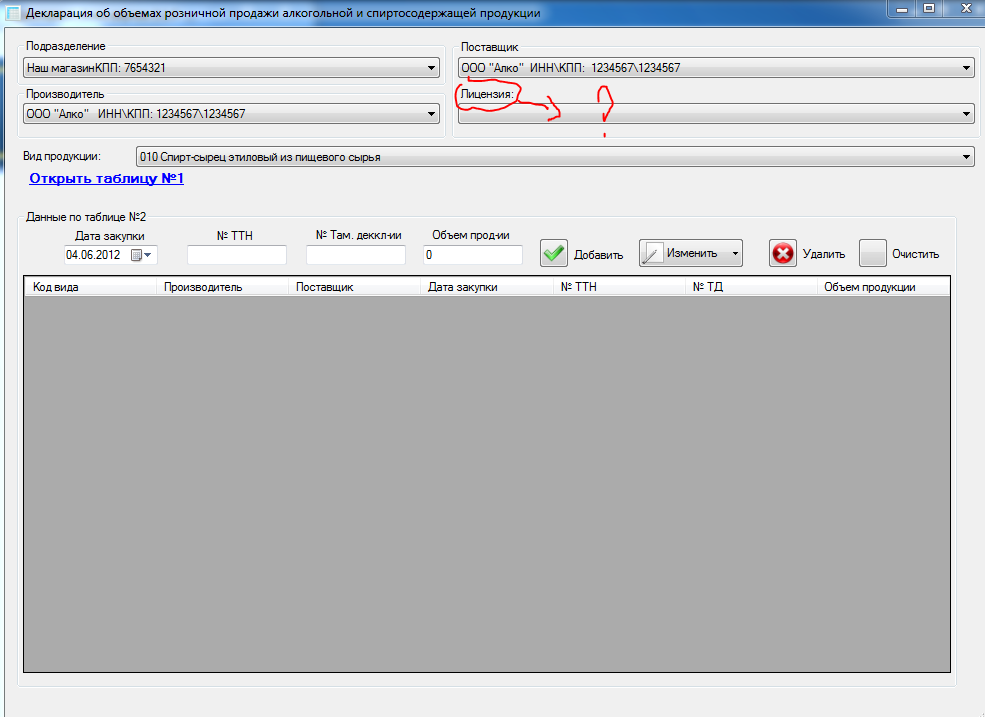Click the application icon in title bar
This screenshot has width=985, height=717.
pyautogui.click(x=13, y=13)
